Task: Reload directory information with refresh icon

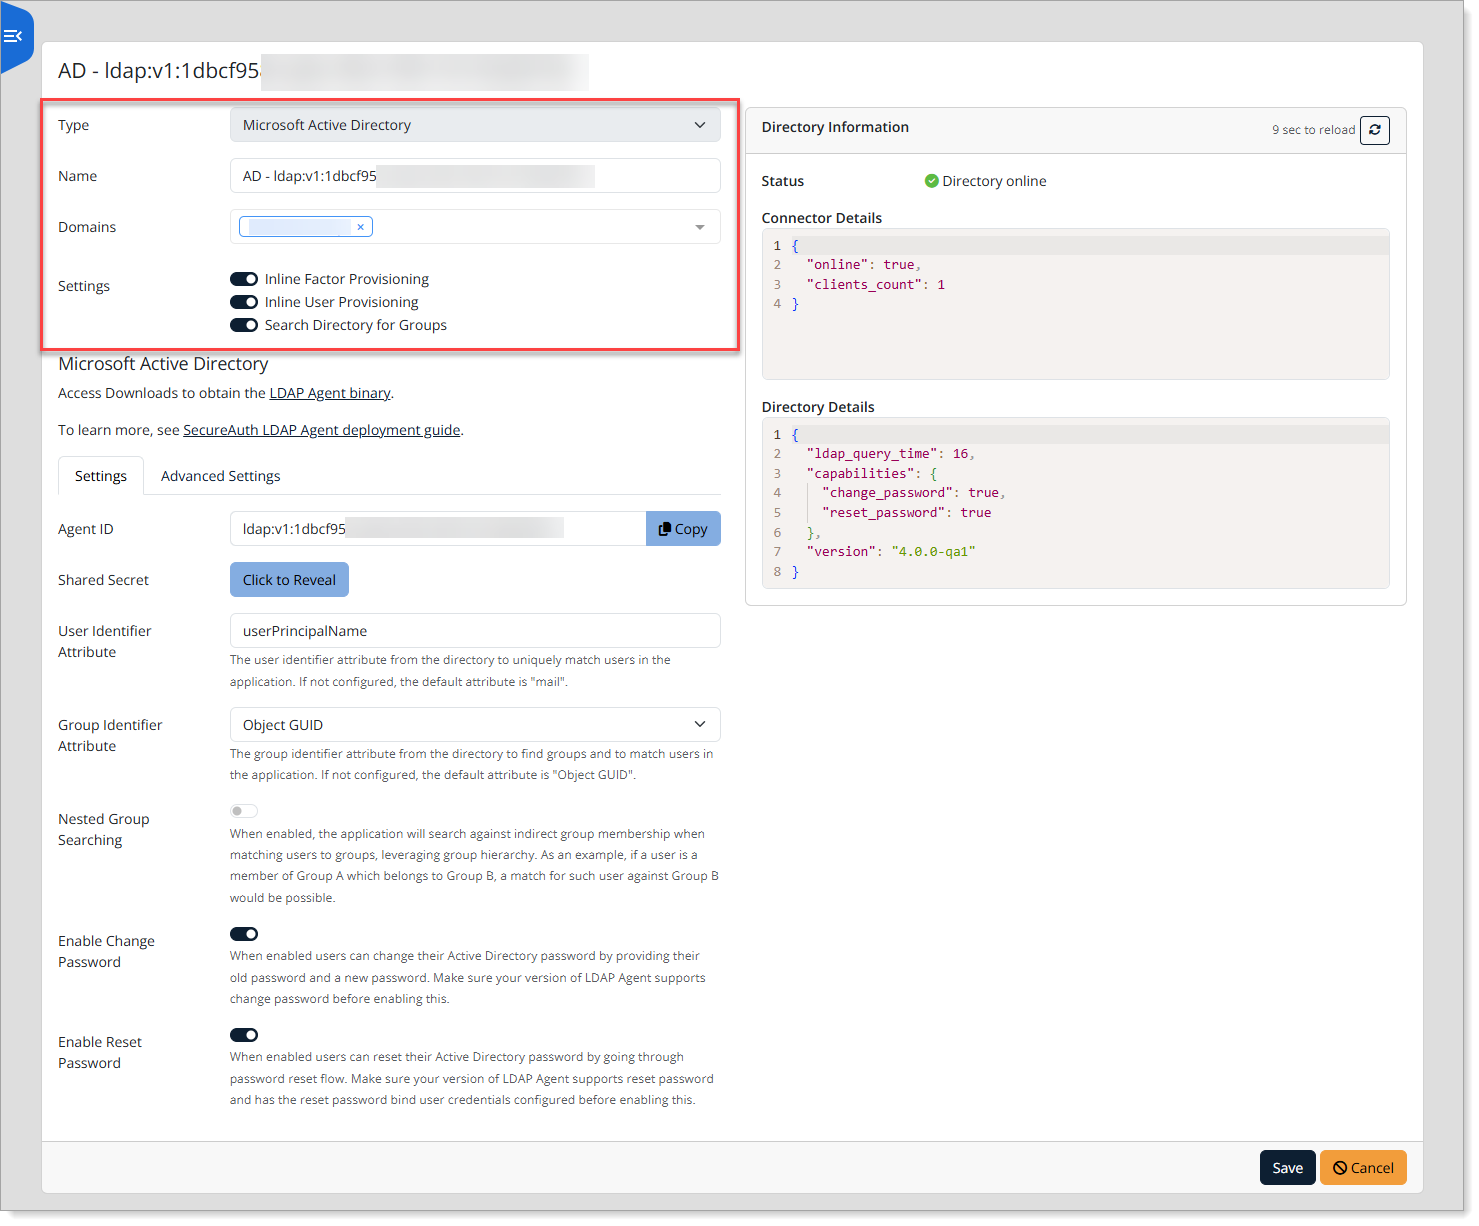Action: tap(1375, 130)
